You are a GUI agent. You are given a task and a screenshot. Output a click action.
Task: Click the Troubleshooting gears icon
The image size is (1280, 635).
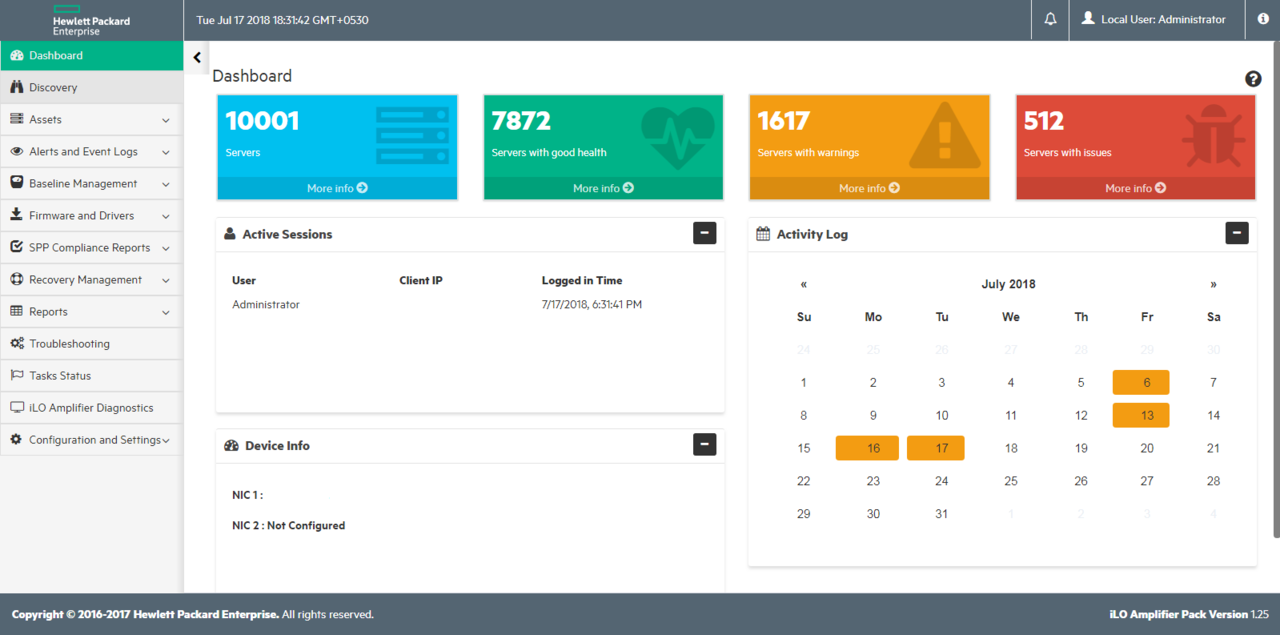point(17,344)
